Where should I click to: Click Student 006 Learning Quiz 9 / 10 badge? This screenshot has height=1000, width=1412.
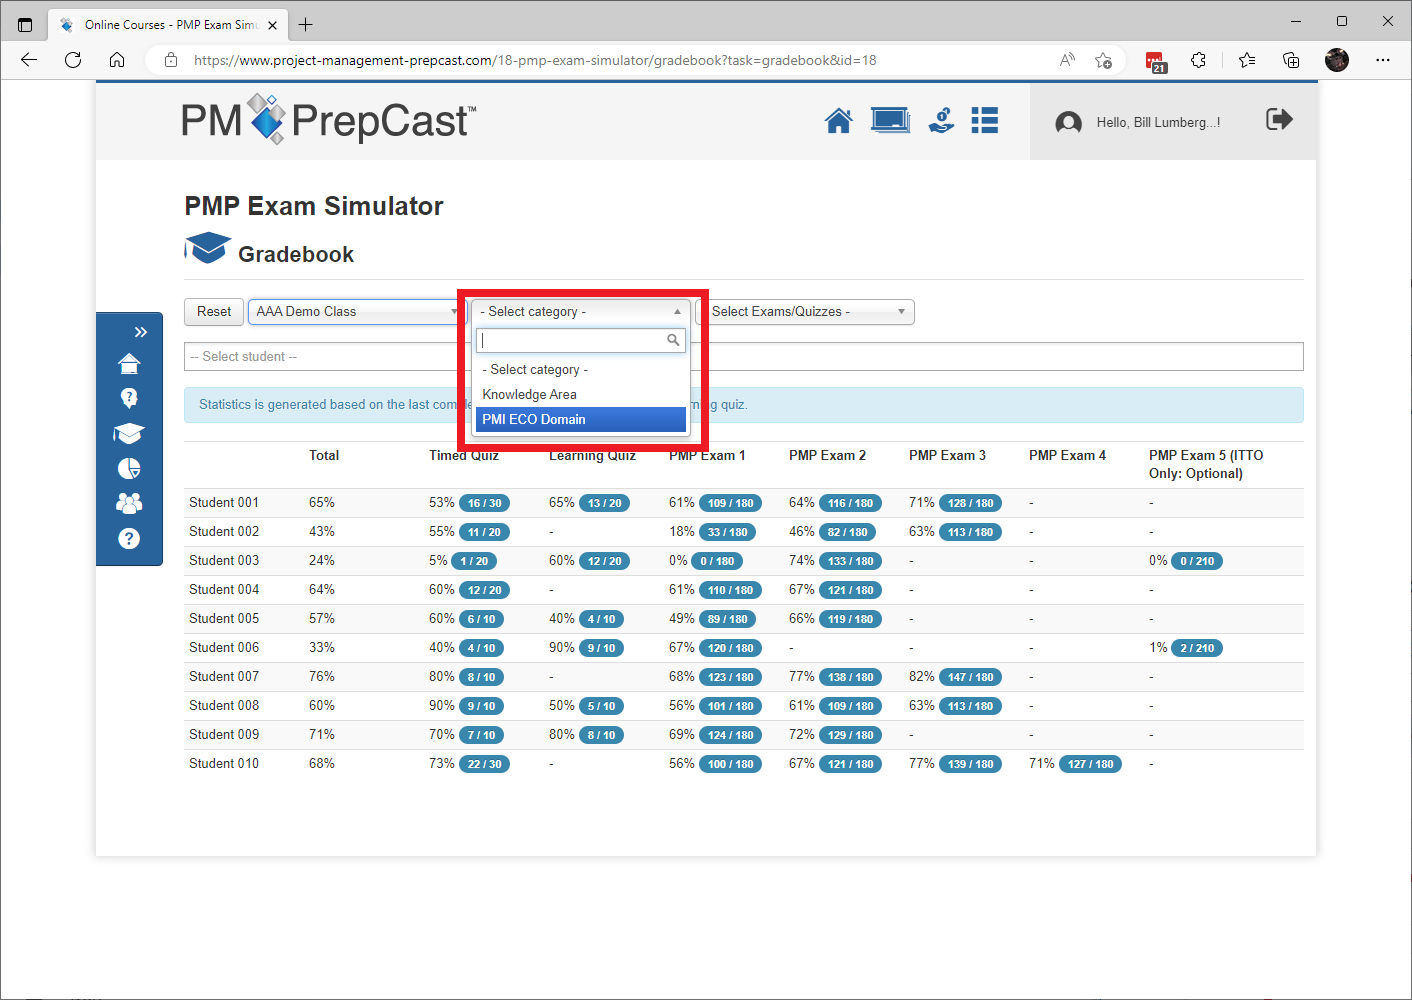(x=603, y=648)
